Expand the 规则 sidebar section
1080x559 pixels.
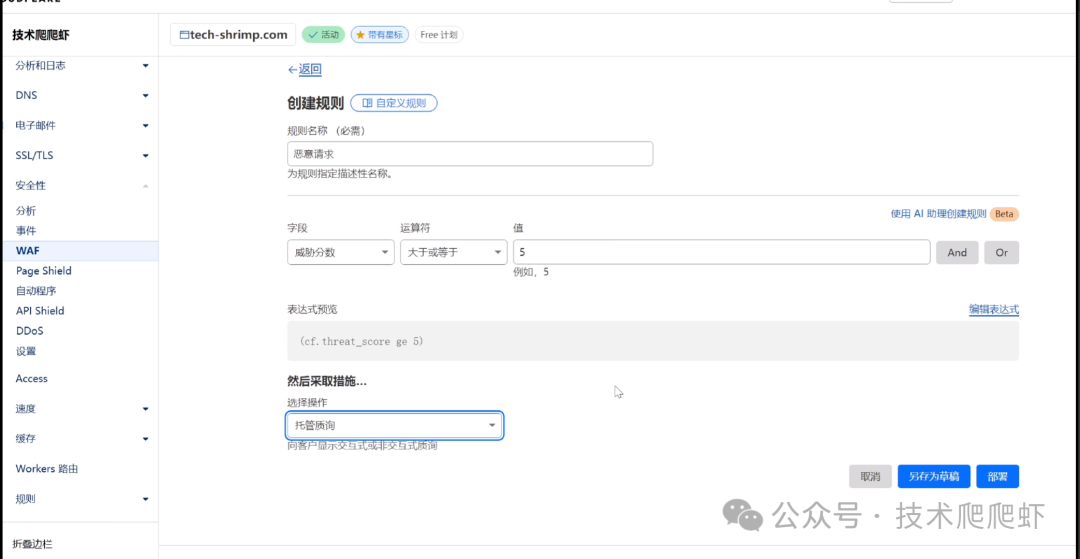[x=81, y=499]
